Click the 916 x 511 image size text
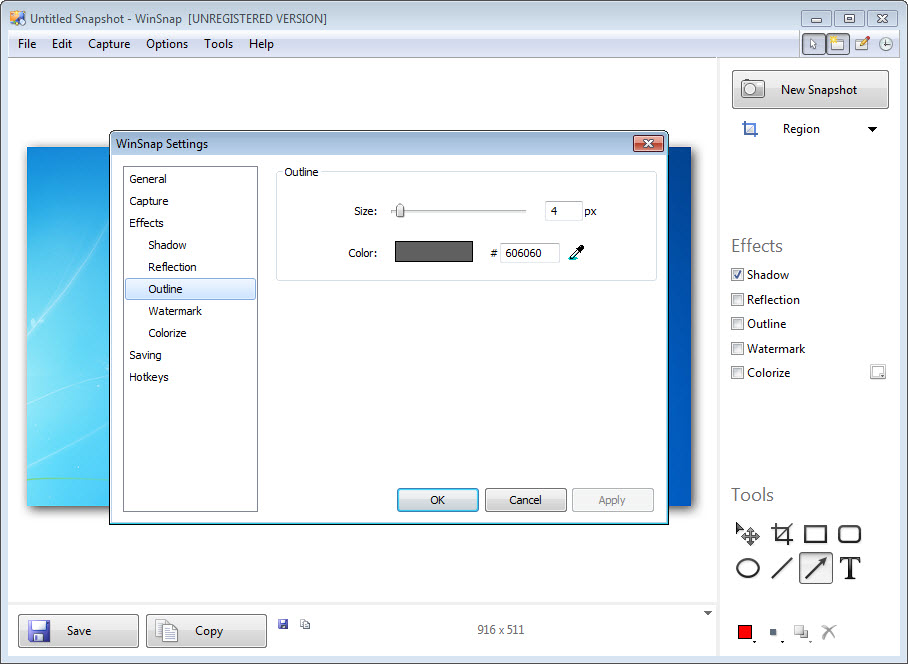 coord(500,630)
